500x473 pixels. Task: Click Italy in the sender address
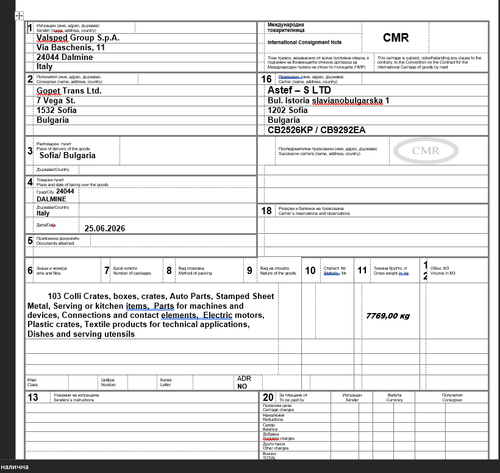coord(44,66)
